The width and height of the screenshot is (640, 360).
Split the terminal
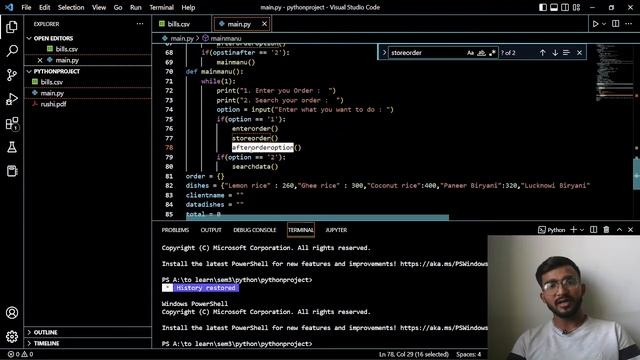(x=594, y=230)
